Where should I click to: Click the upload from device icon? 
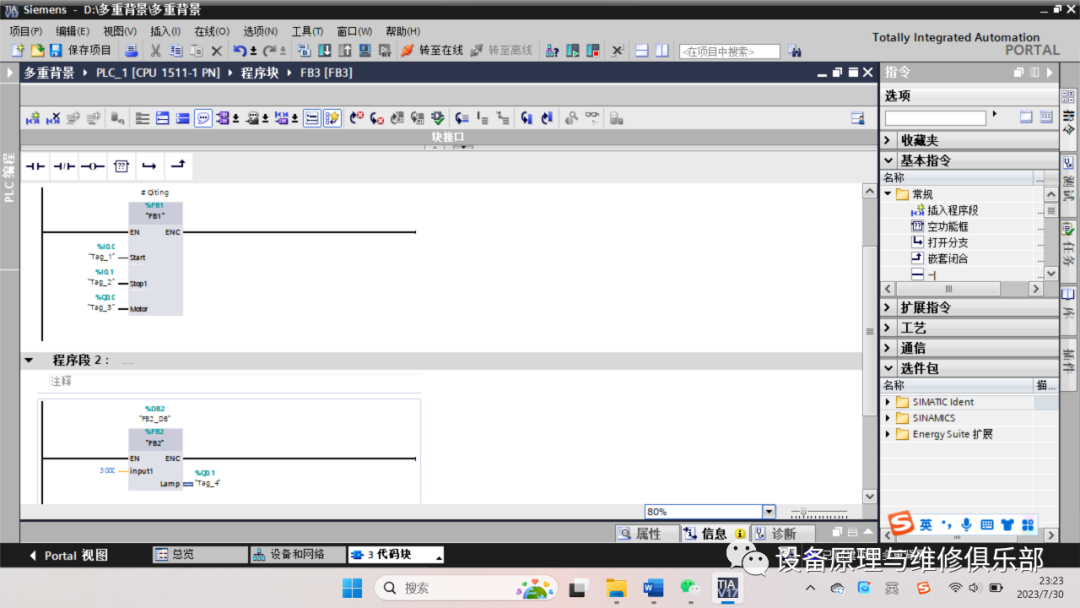[345, 50]
